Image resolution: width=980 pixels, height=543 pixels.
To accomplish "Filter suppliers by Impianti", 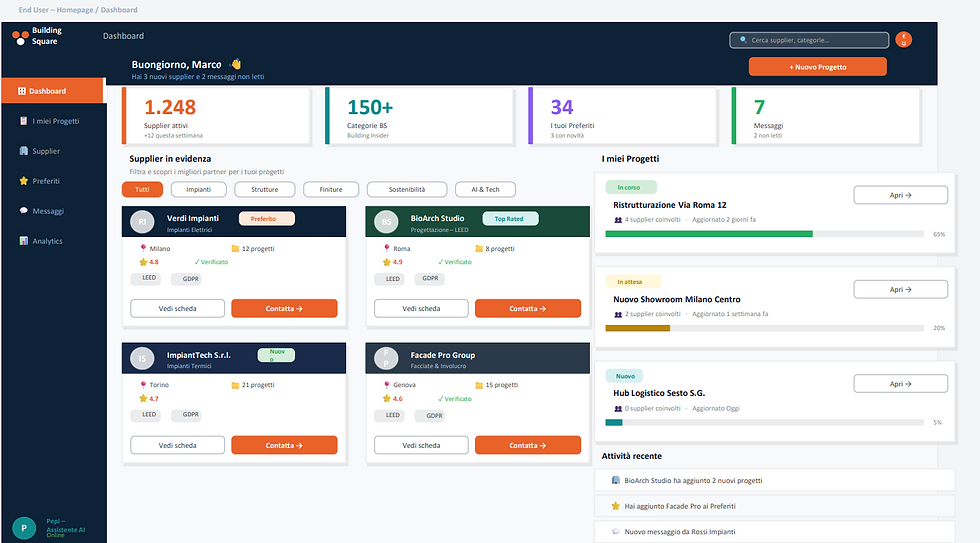I will pyautogui.click(x=198, y=189).
